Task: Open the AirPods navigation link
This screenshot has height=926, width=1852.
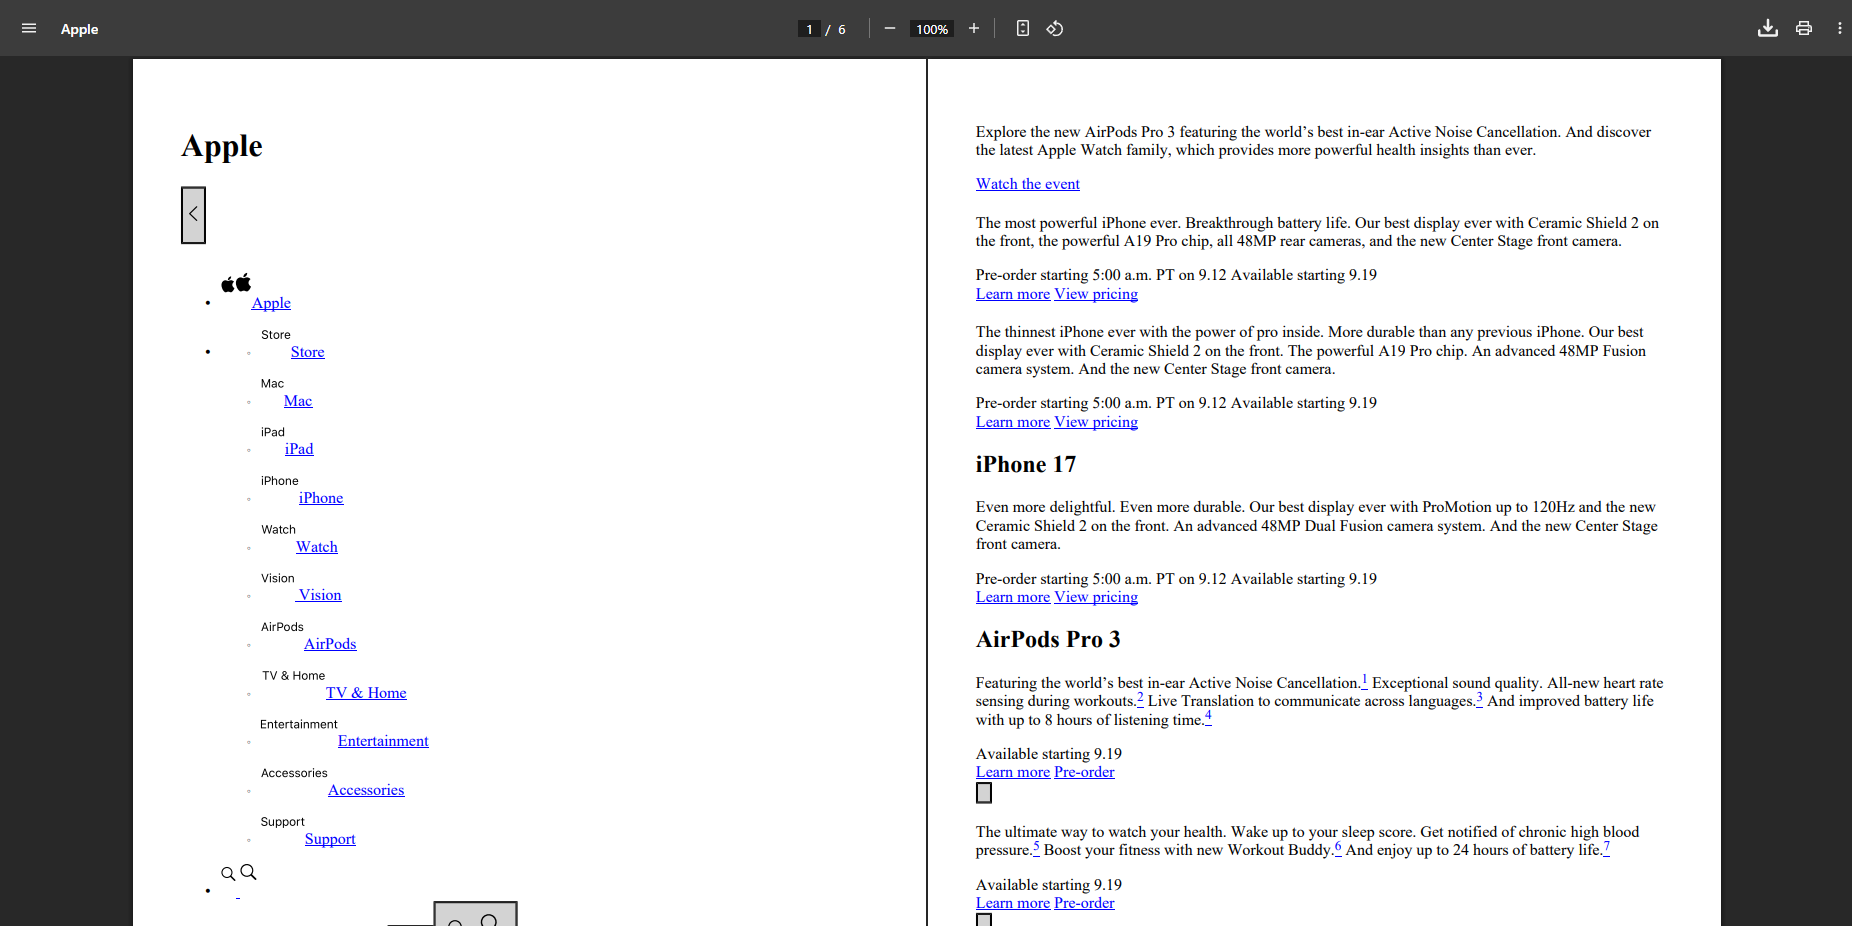Action: click(330, 644)
